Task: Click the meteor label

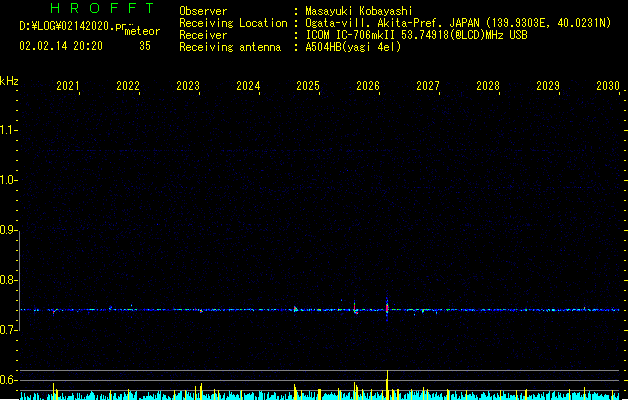Action: pyautogui.click(x=142, y=31)
